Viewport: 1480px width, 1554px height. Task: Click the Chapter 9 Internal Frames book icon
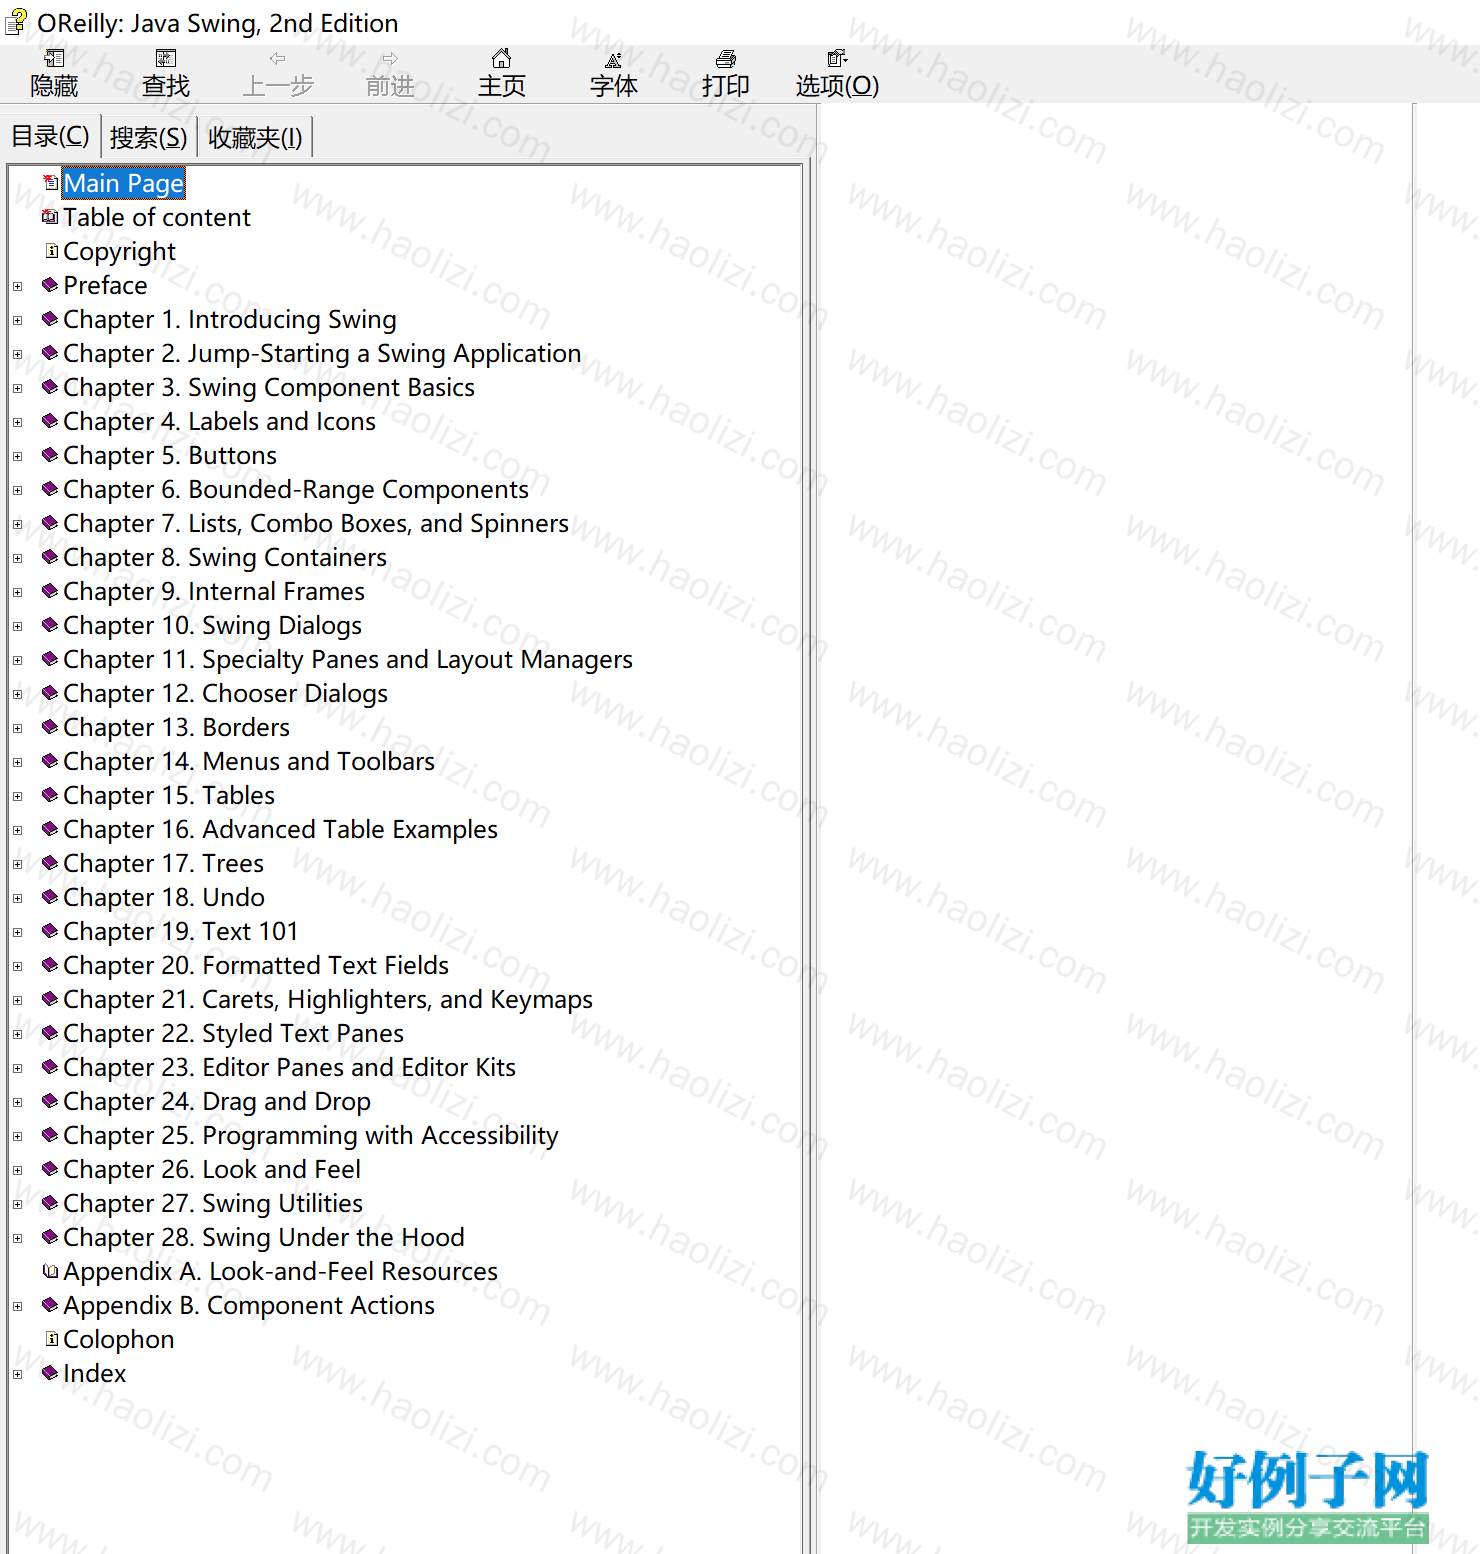point(50,591)
